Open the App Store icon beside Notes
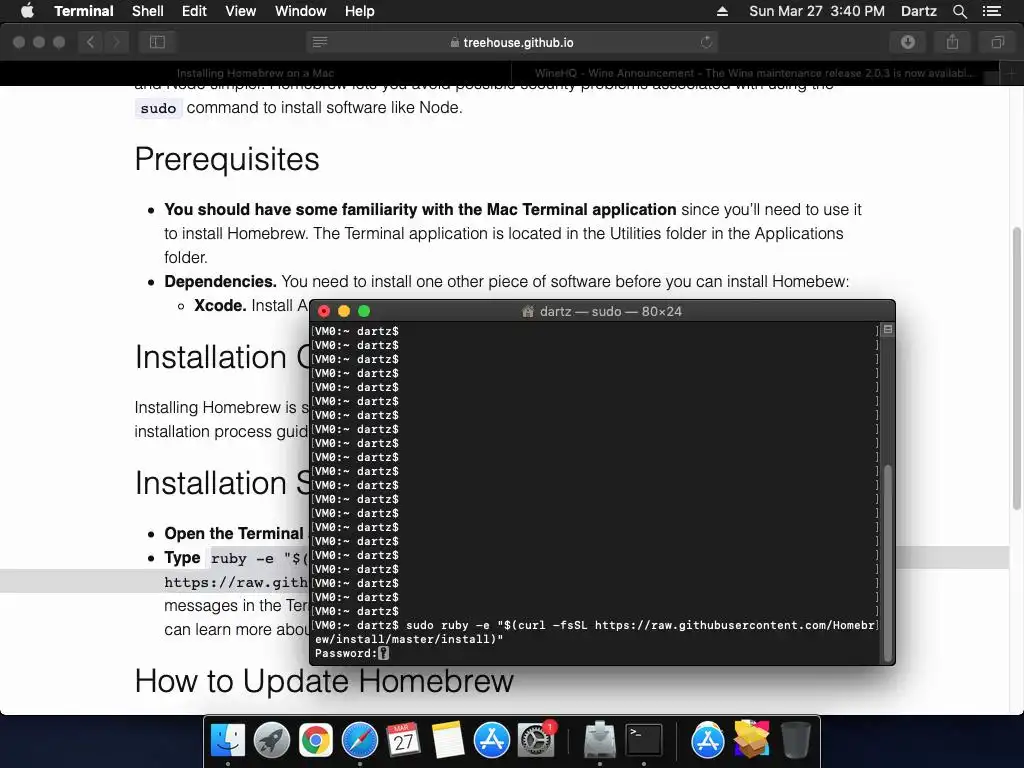This screenshot has width=1024, height=768. coord(492,741)
